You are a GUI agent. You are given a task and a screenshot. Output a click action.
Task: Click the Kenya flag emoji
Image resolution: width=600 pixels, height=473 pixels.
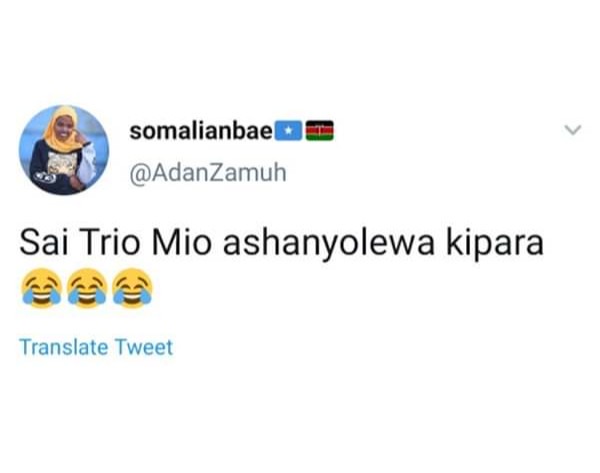[320, 130]
